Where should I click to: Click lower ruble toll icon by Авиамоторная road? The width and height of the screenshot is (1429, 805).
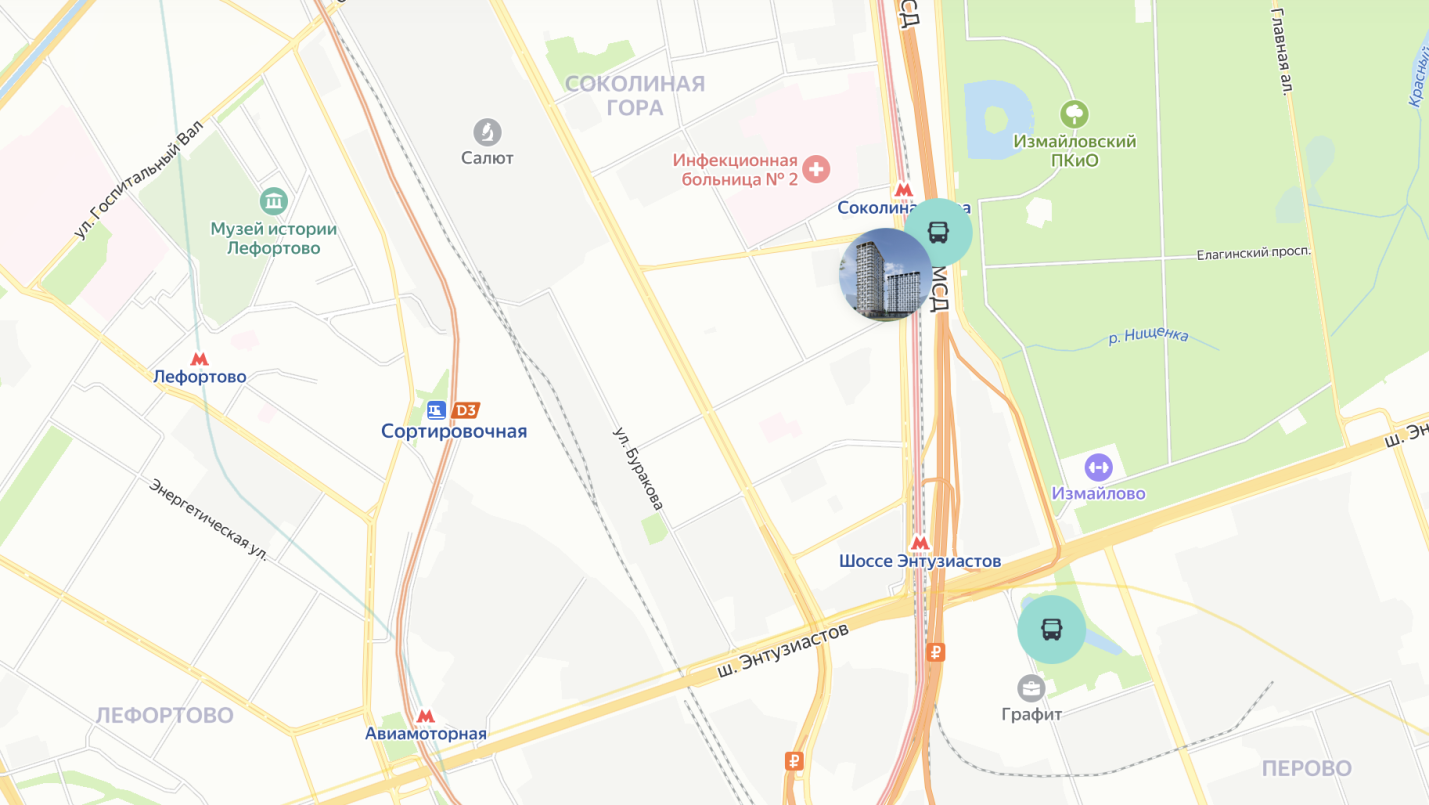click(795, 761)
